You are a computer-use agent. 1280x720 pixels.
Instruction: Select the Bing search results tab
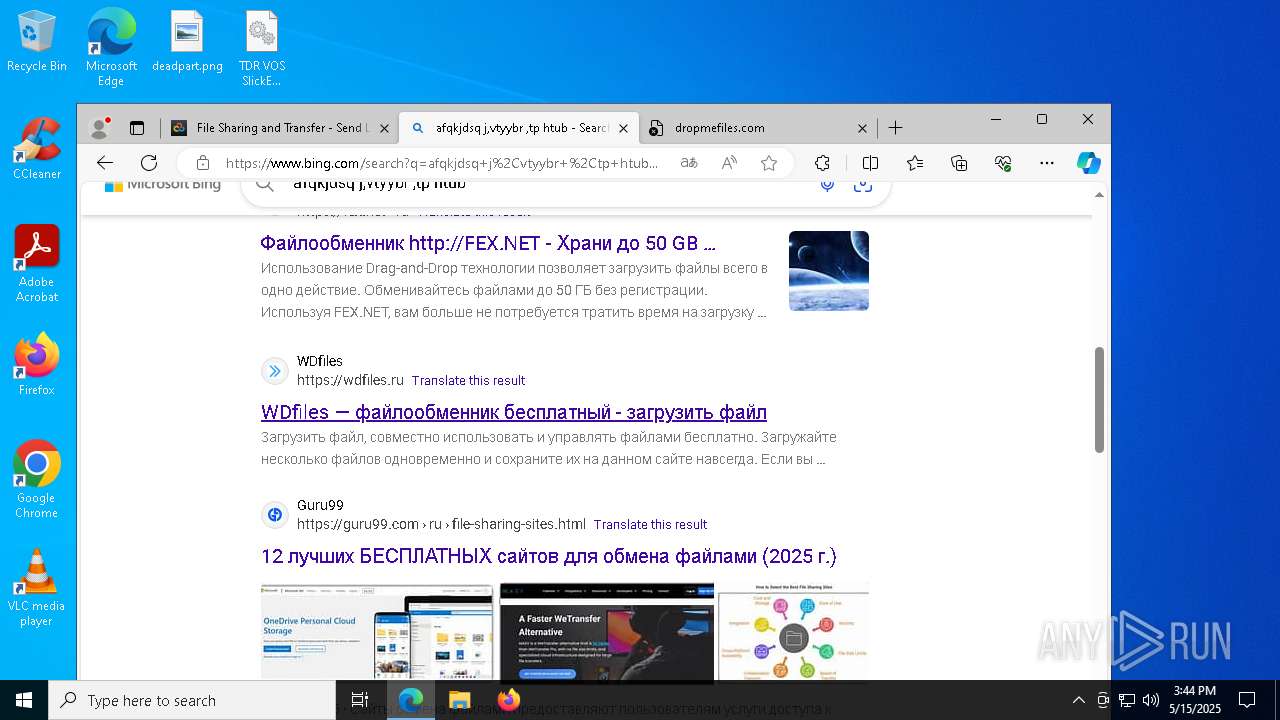pos(518,128)
